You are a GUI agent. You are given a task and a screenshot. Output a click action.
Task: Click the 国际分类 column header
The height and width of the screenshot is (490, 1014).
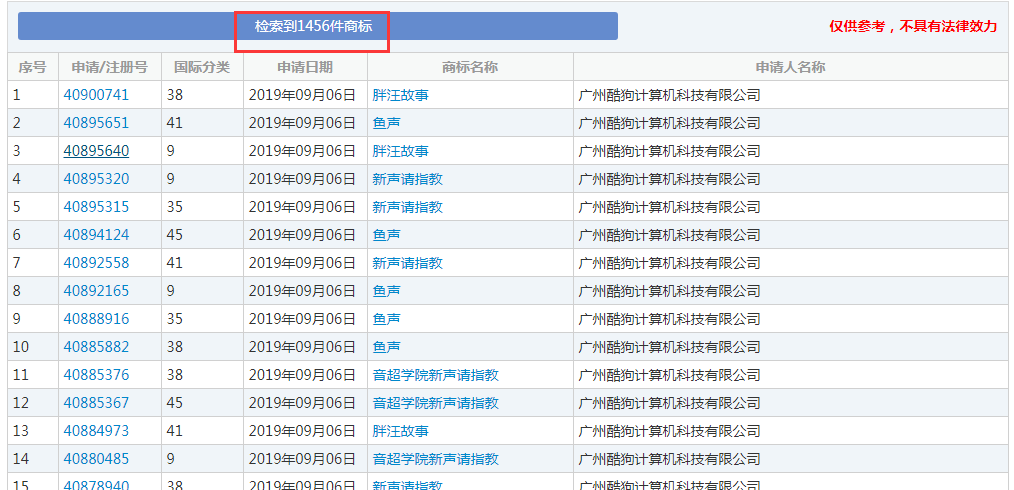(x=202, y=67)
